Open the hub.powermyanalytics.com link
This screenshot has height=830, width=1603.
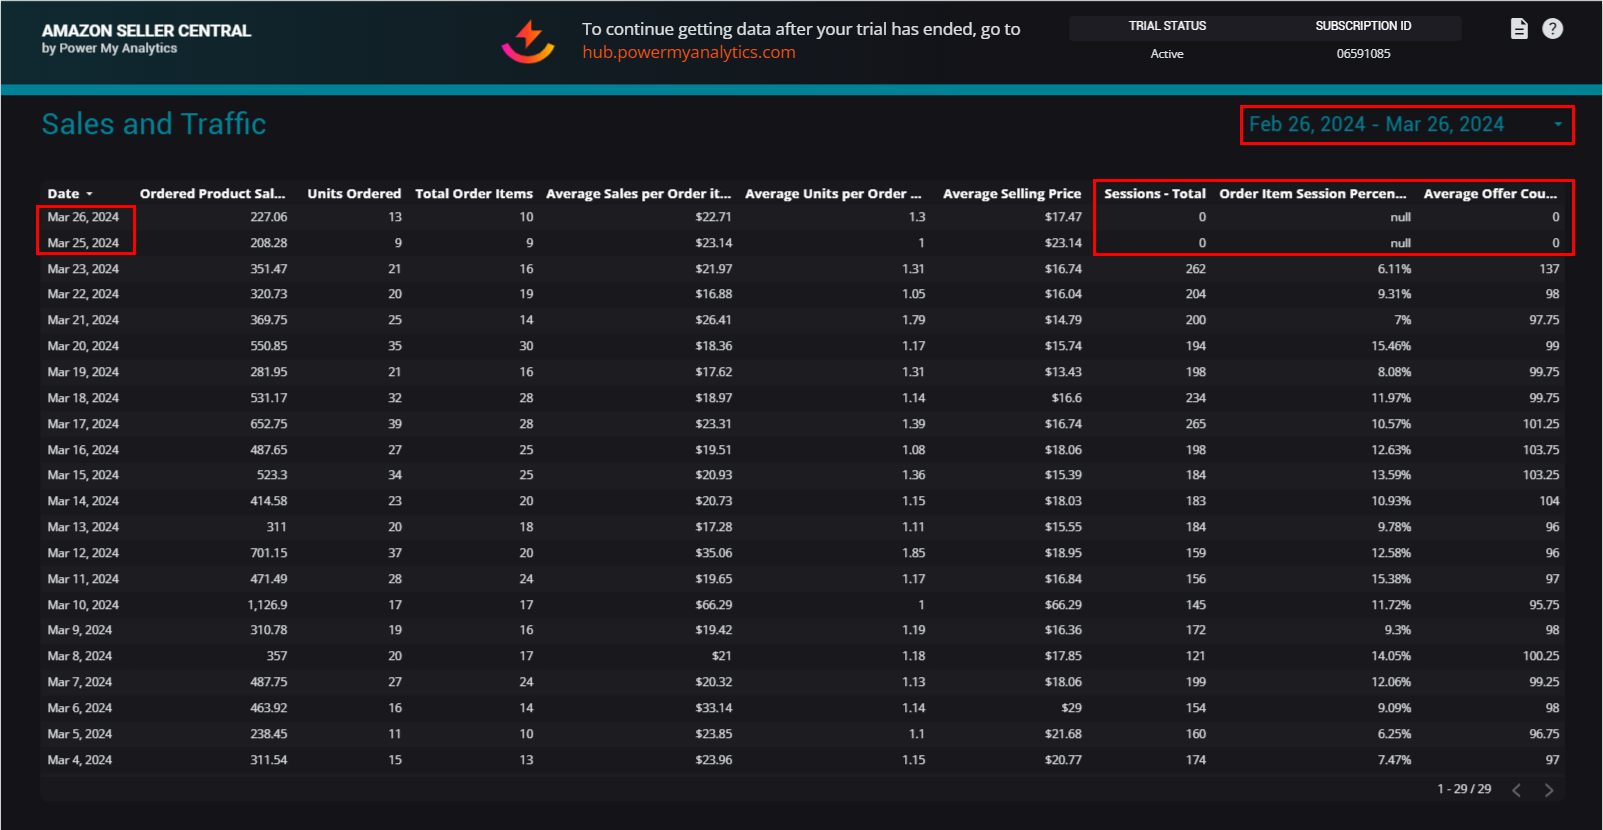[689, 53]
